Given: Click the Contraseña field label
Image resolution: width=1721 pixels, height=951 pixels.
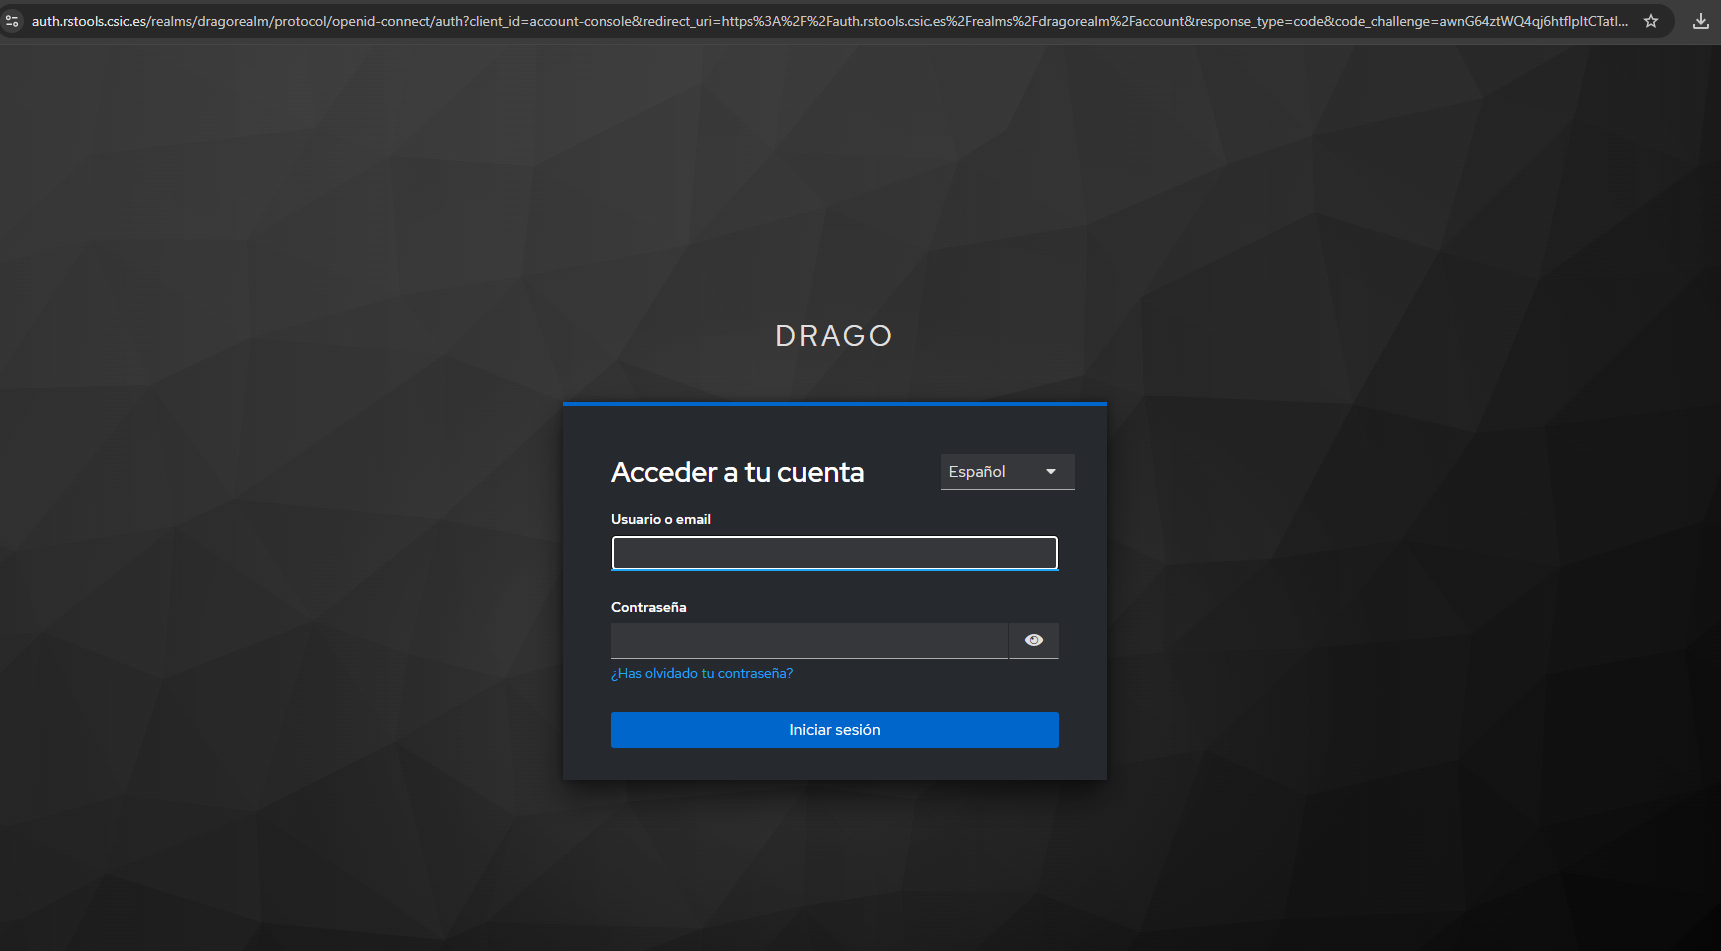Looking at the screenshot, I should pos(648,607).
